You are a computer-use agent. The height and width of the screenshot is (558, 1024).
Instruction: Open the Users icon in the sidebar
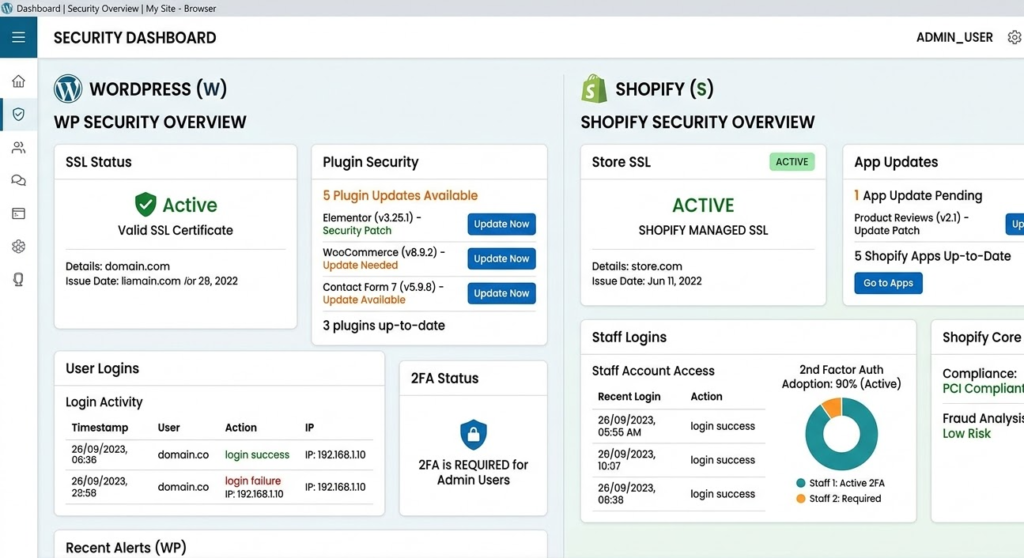click(x=18, y=148)
